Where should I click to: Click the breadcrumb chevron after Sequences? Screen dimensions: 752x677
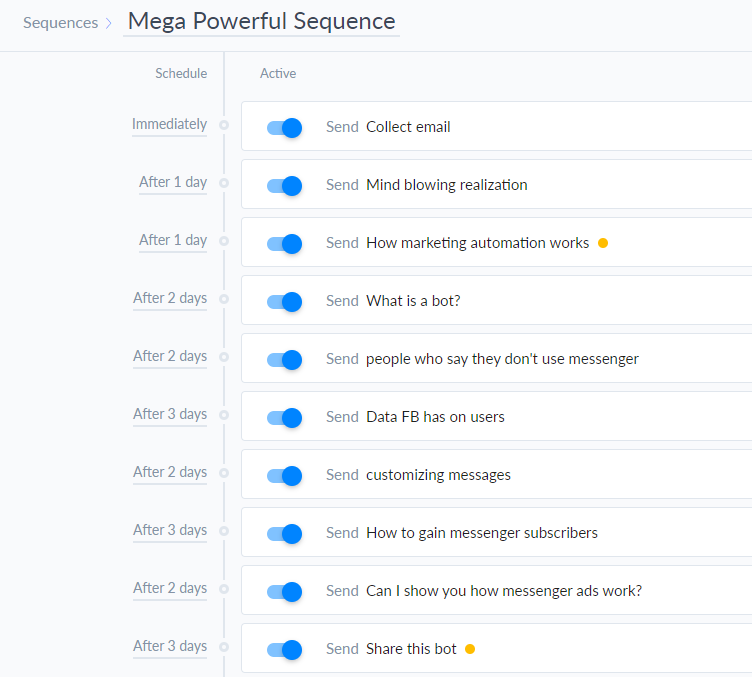click(108, 22)
